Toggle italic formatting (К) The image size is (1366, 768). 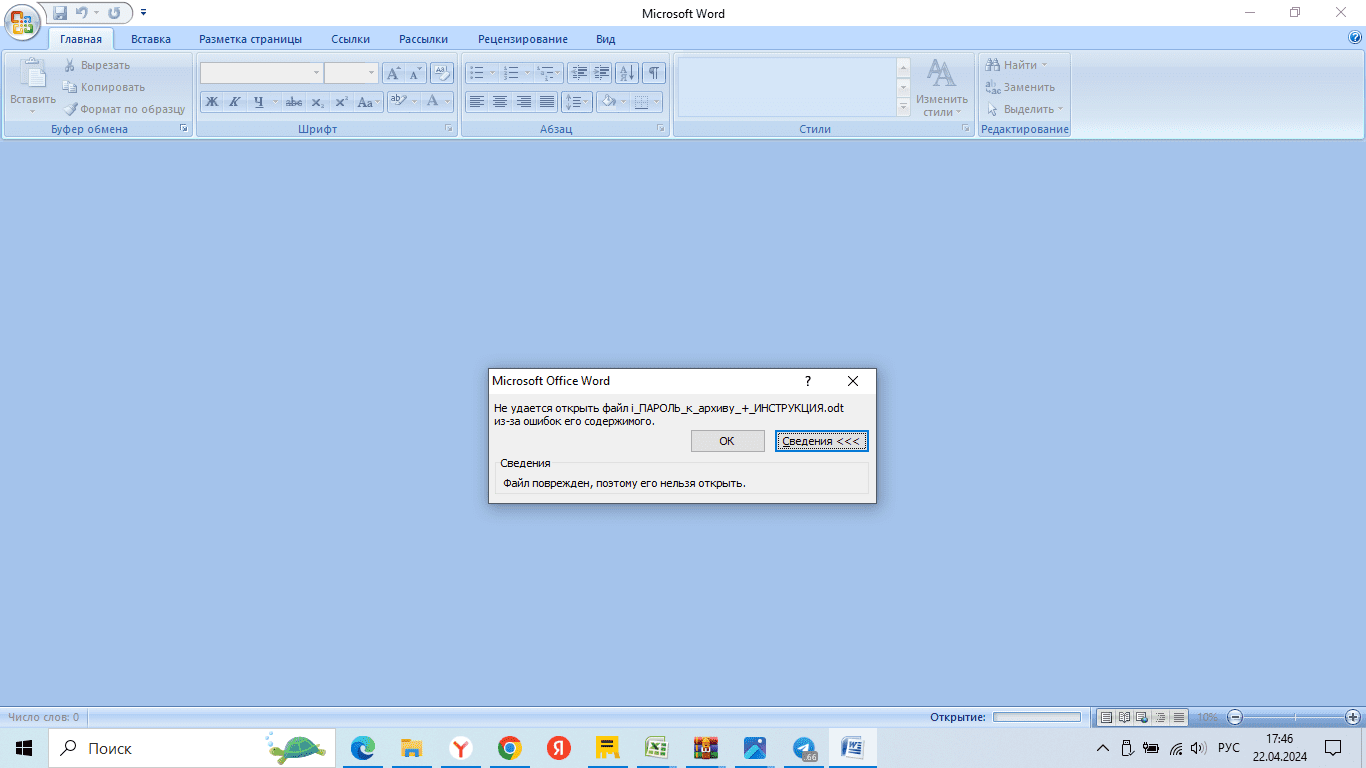tap(235, 102)
